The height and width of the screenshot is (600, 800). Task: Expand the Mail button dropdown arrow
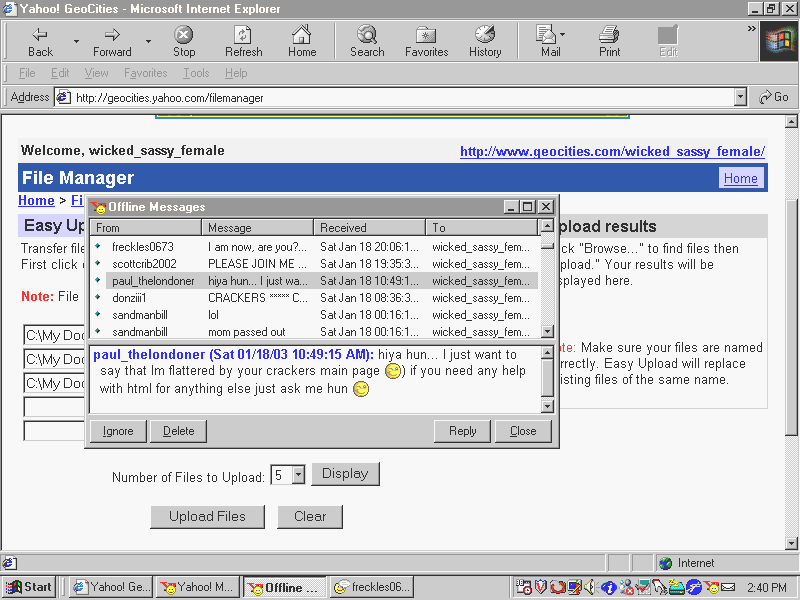pyautogui.click(x=562, y=35)
